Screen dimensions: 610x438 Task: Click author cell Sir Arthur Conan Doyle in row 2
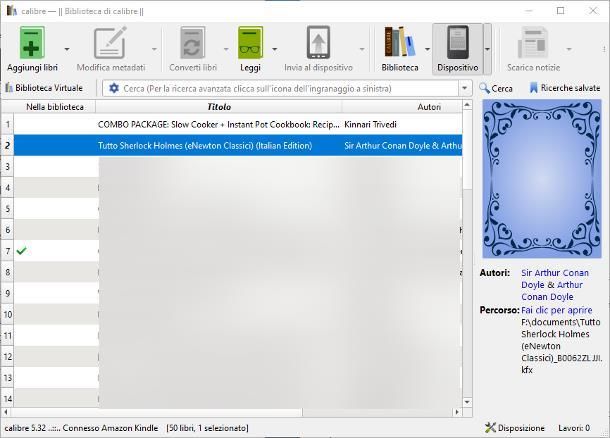(402, 145)
